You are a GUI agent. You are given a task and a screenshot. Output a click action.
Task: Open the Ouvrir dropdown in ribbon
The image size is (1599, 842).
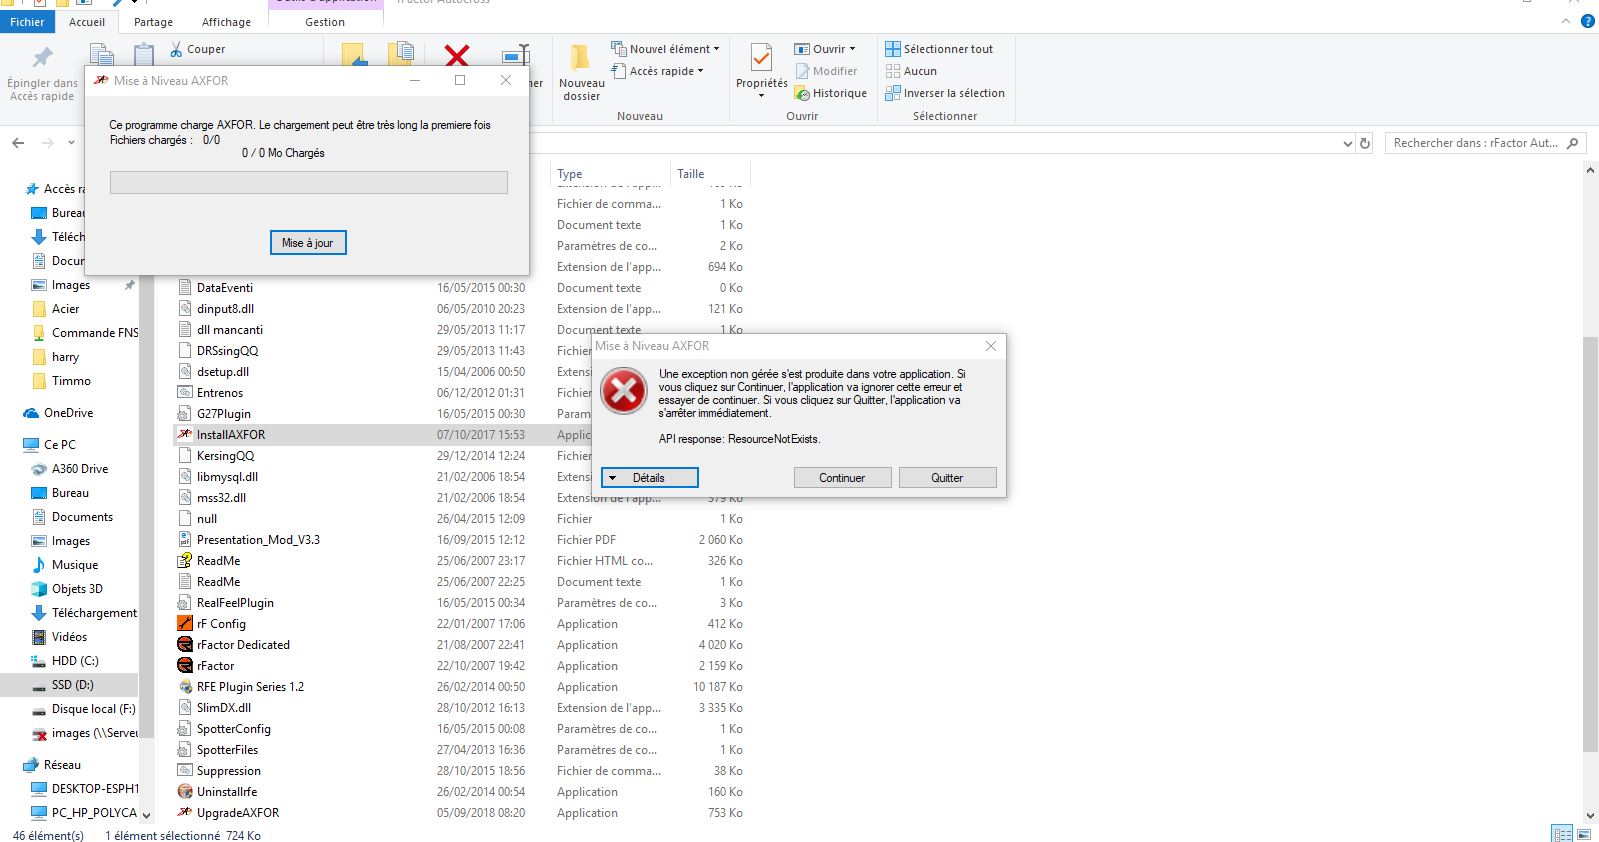[825, 48]
